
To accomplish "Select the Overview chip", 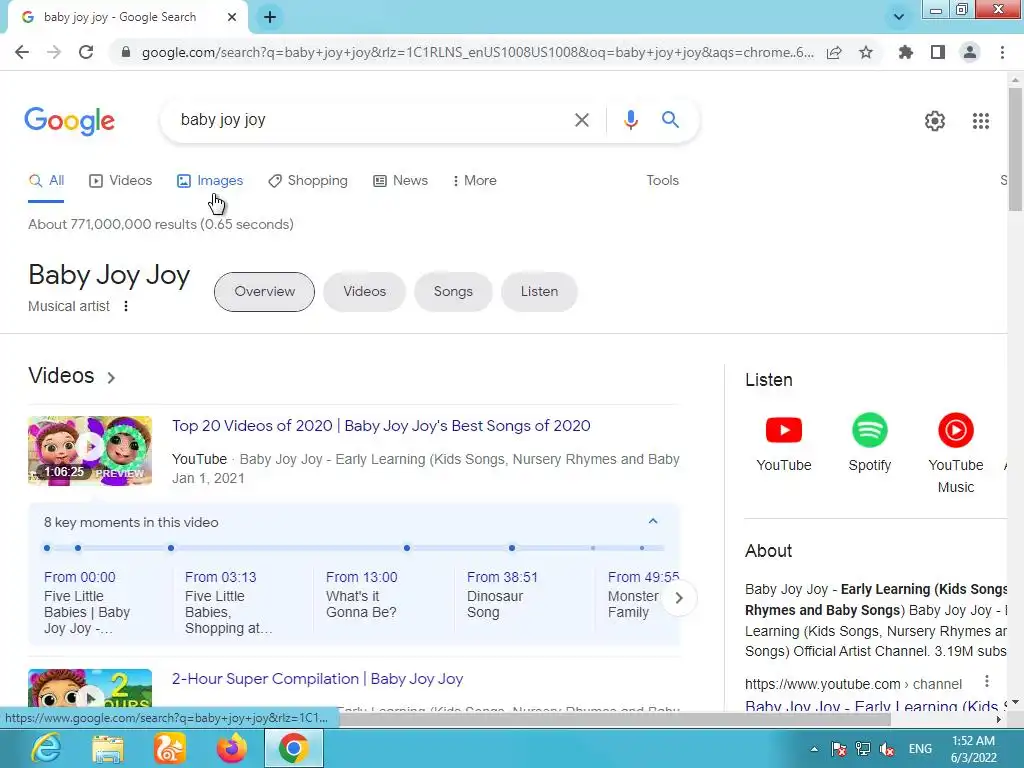I will (264, 292).
